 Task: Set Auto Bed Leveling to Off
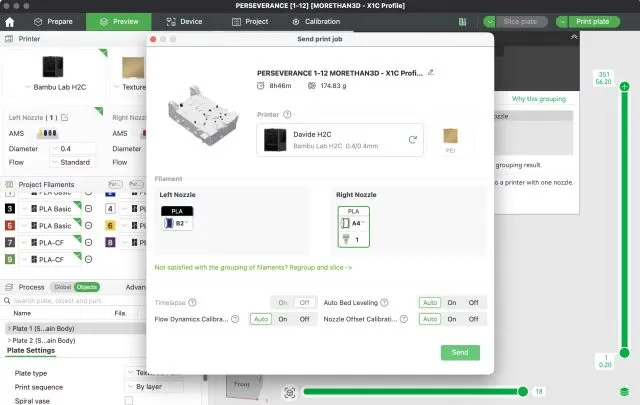[x=473, y=302]
